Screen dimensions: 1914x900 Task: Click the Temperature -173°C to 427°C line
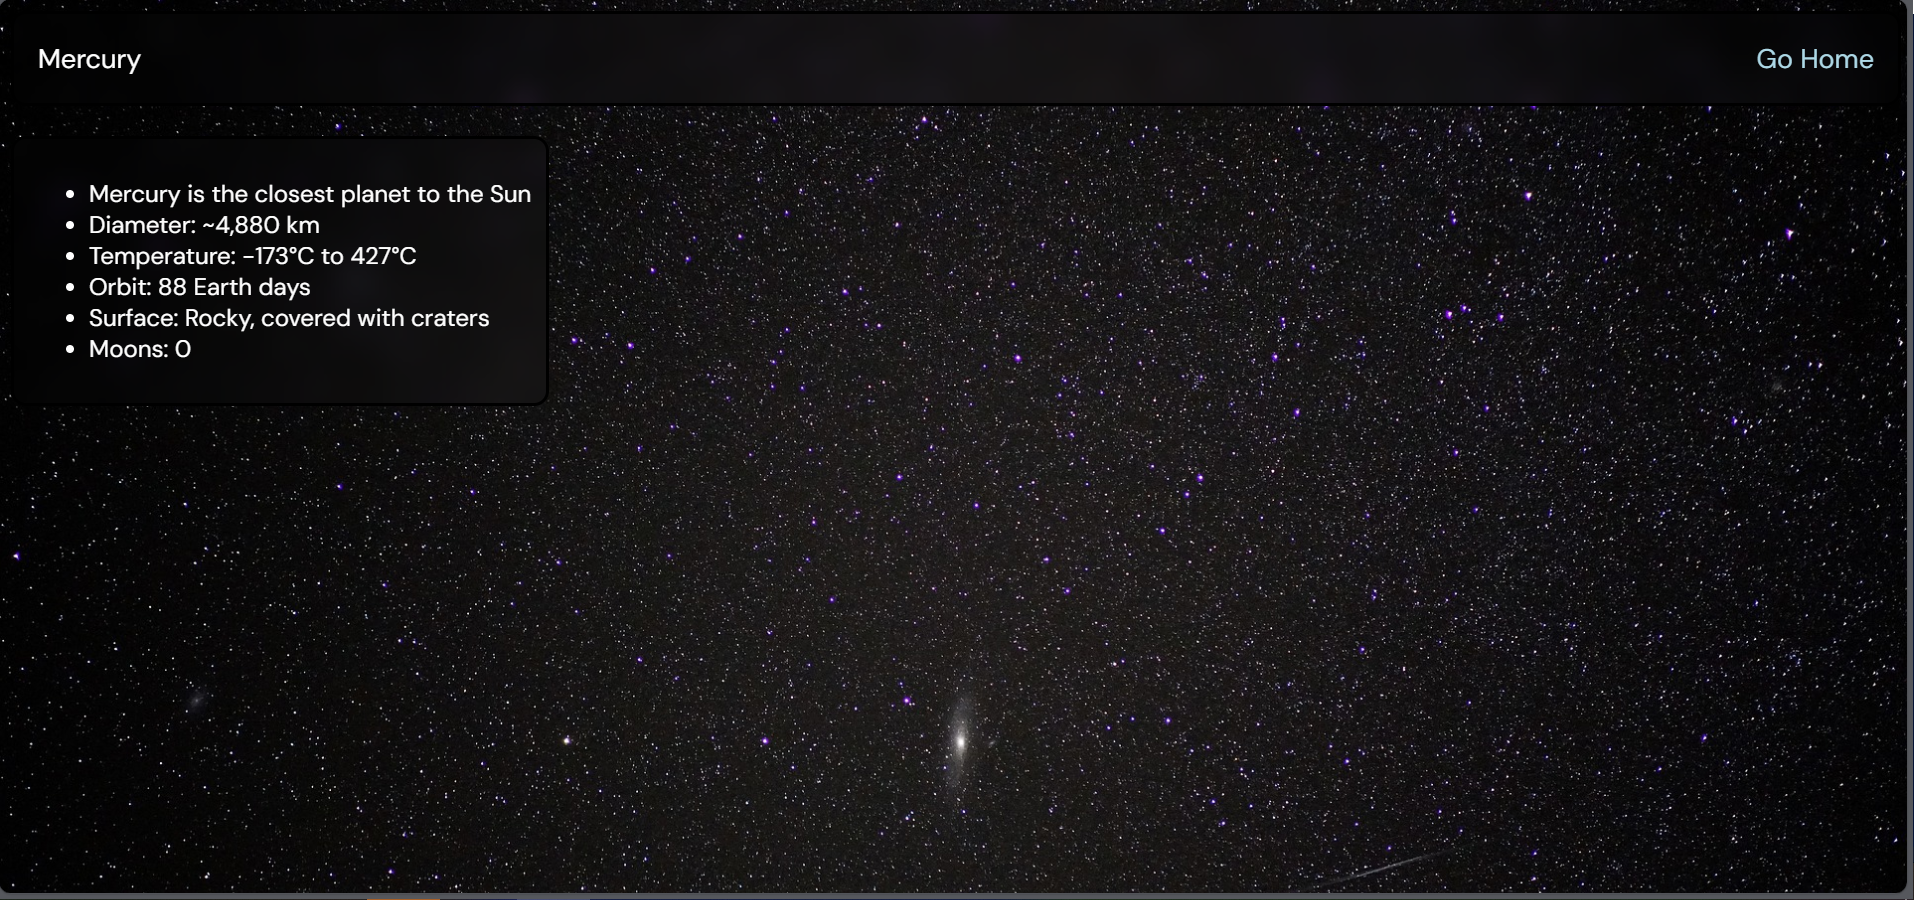(252, 256)
